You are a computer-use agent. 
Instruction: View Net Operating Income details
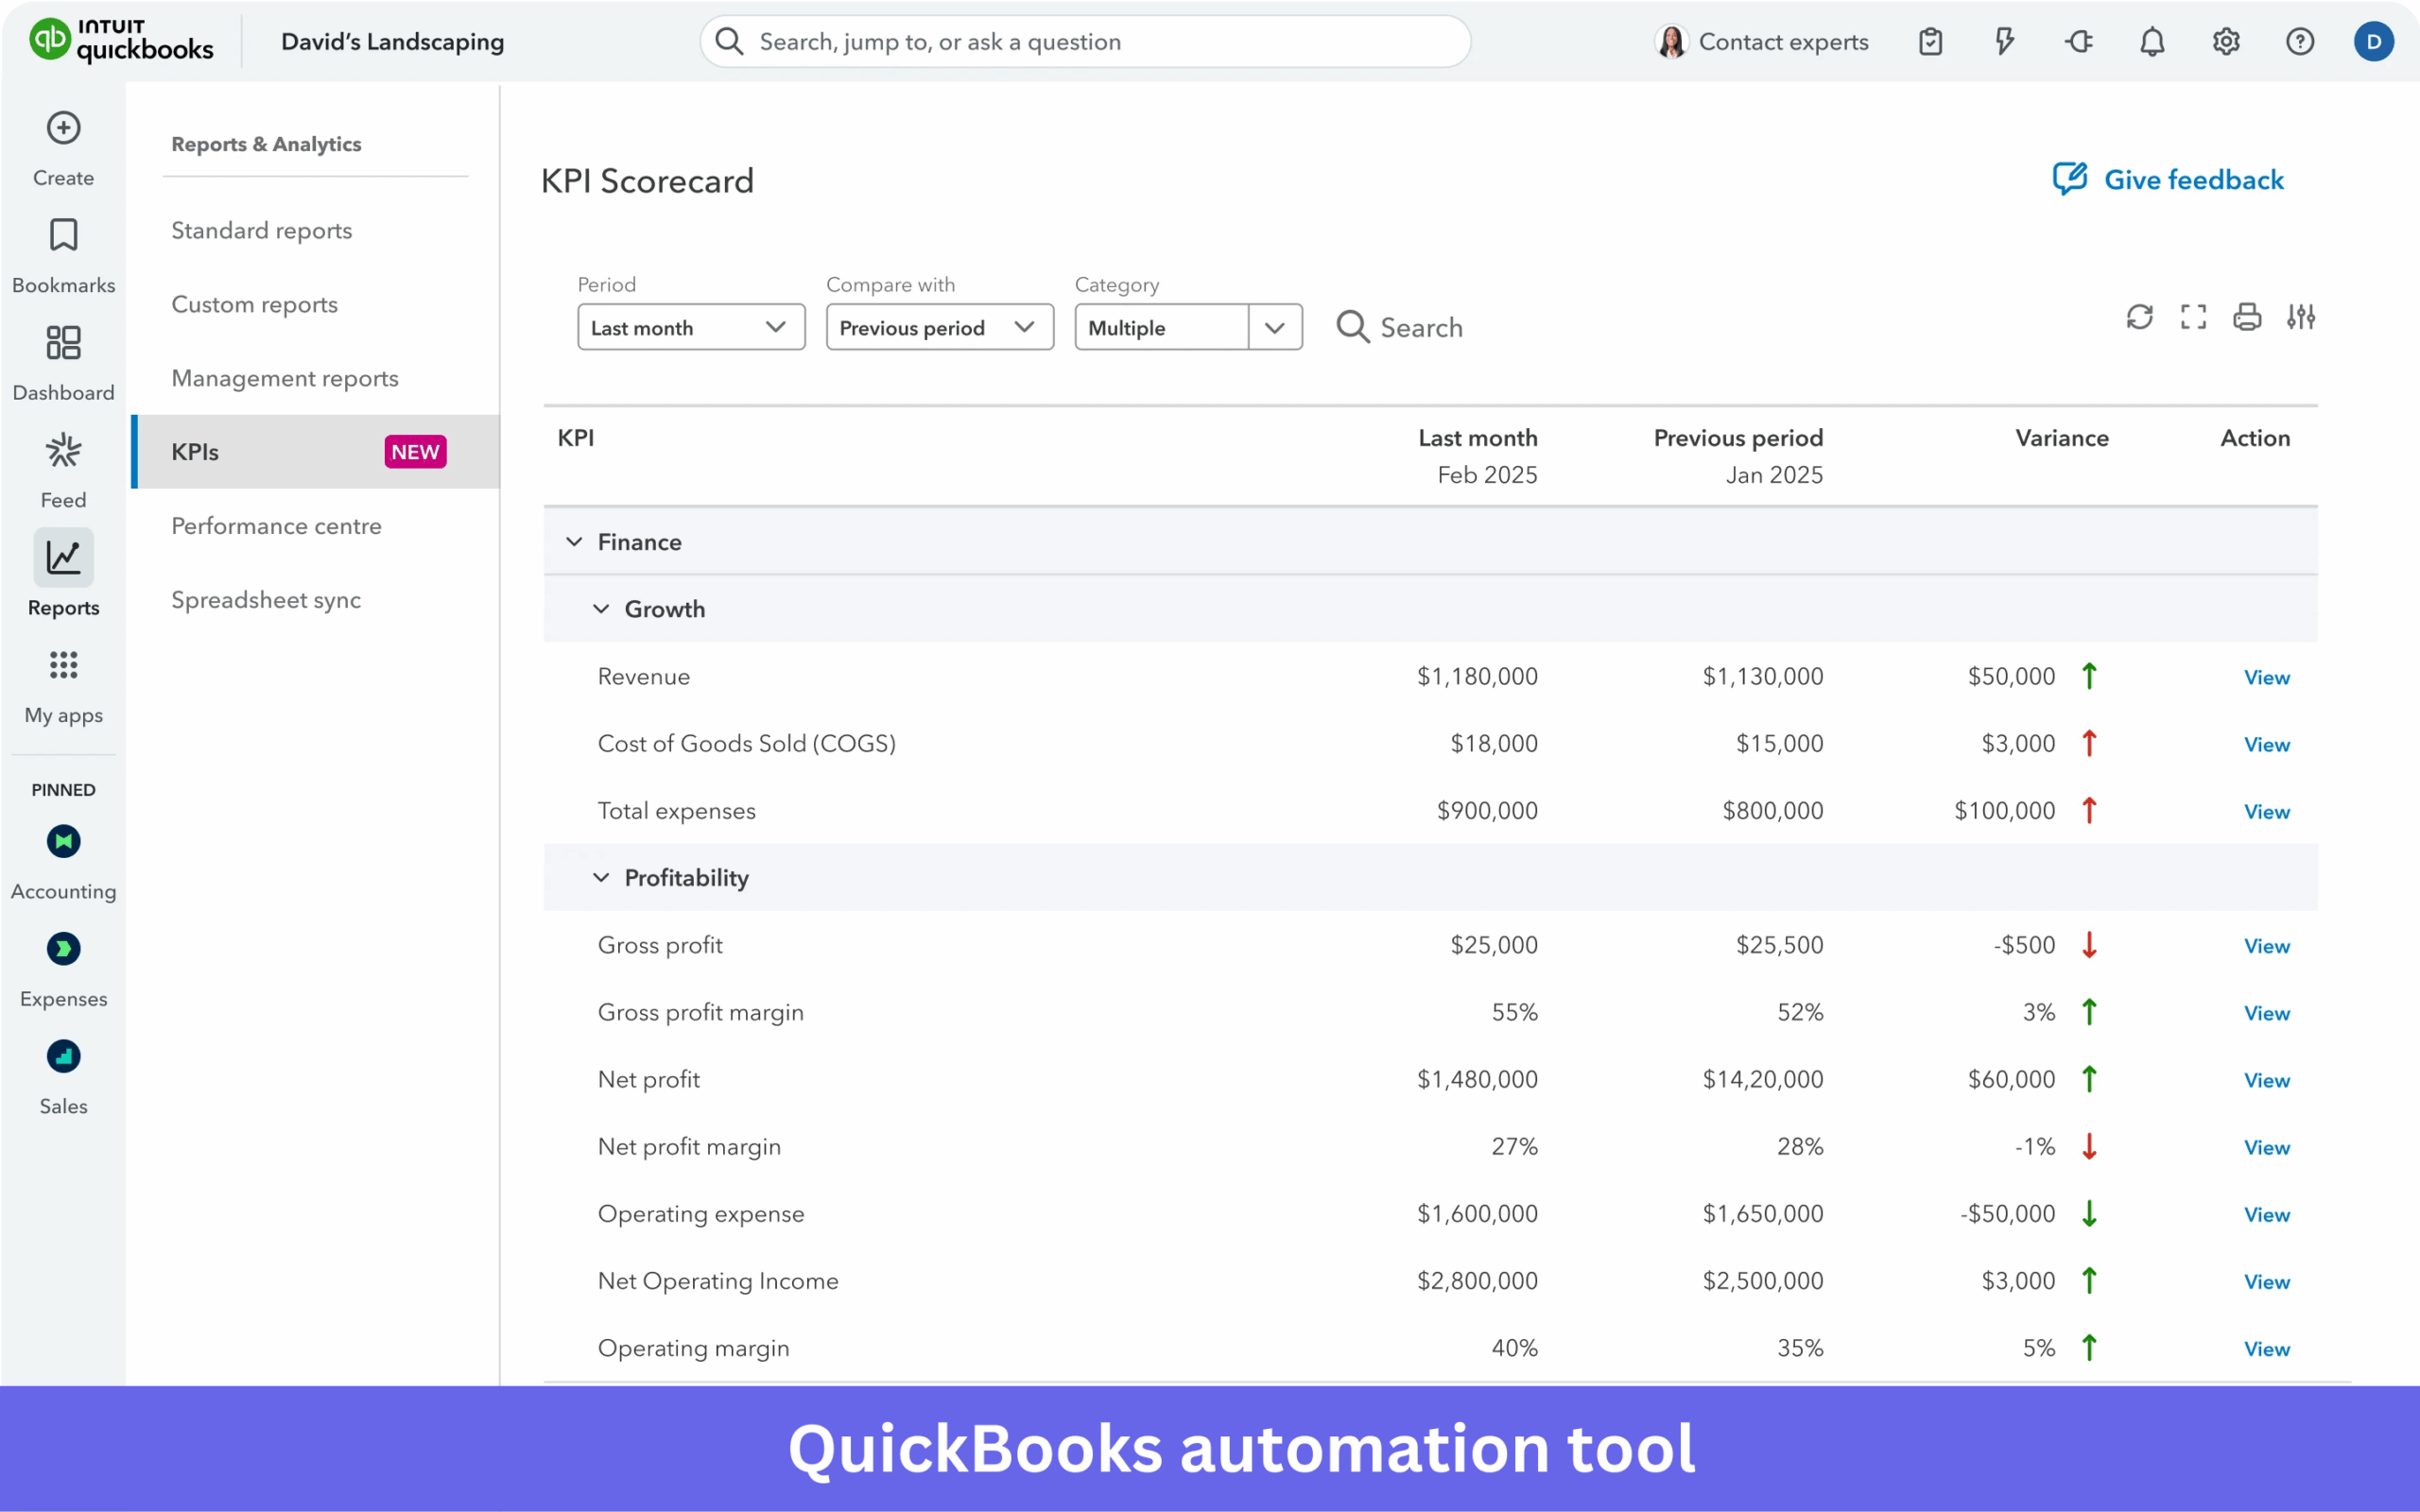2266,1281
